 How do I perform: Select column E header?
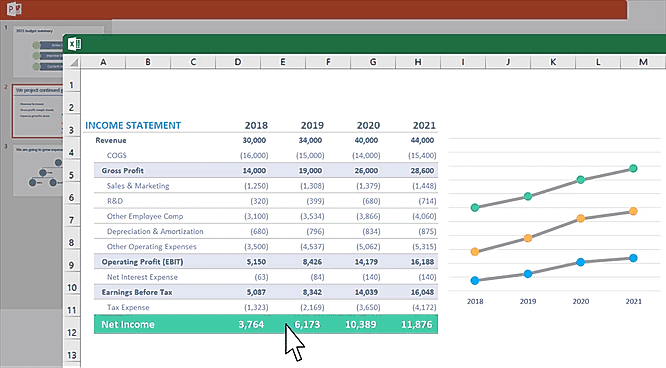tap(283, 62)
